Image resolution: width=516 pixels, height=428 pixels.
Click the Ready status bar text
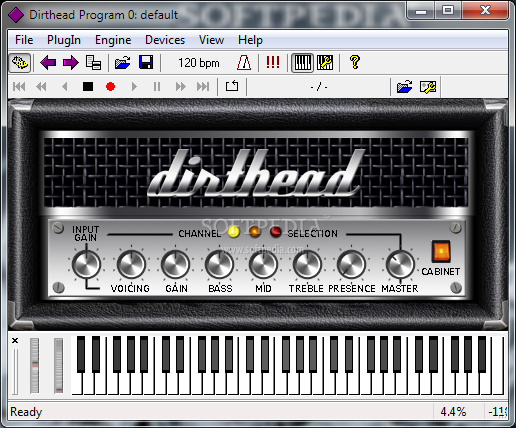click(x=26, y=412)
